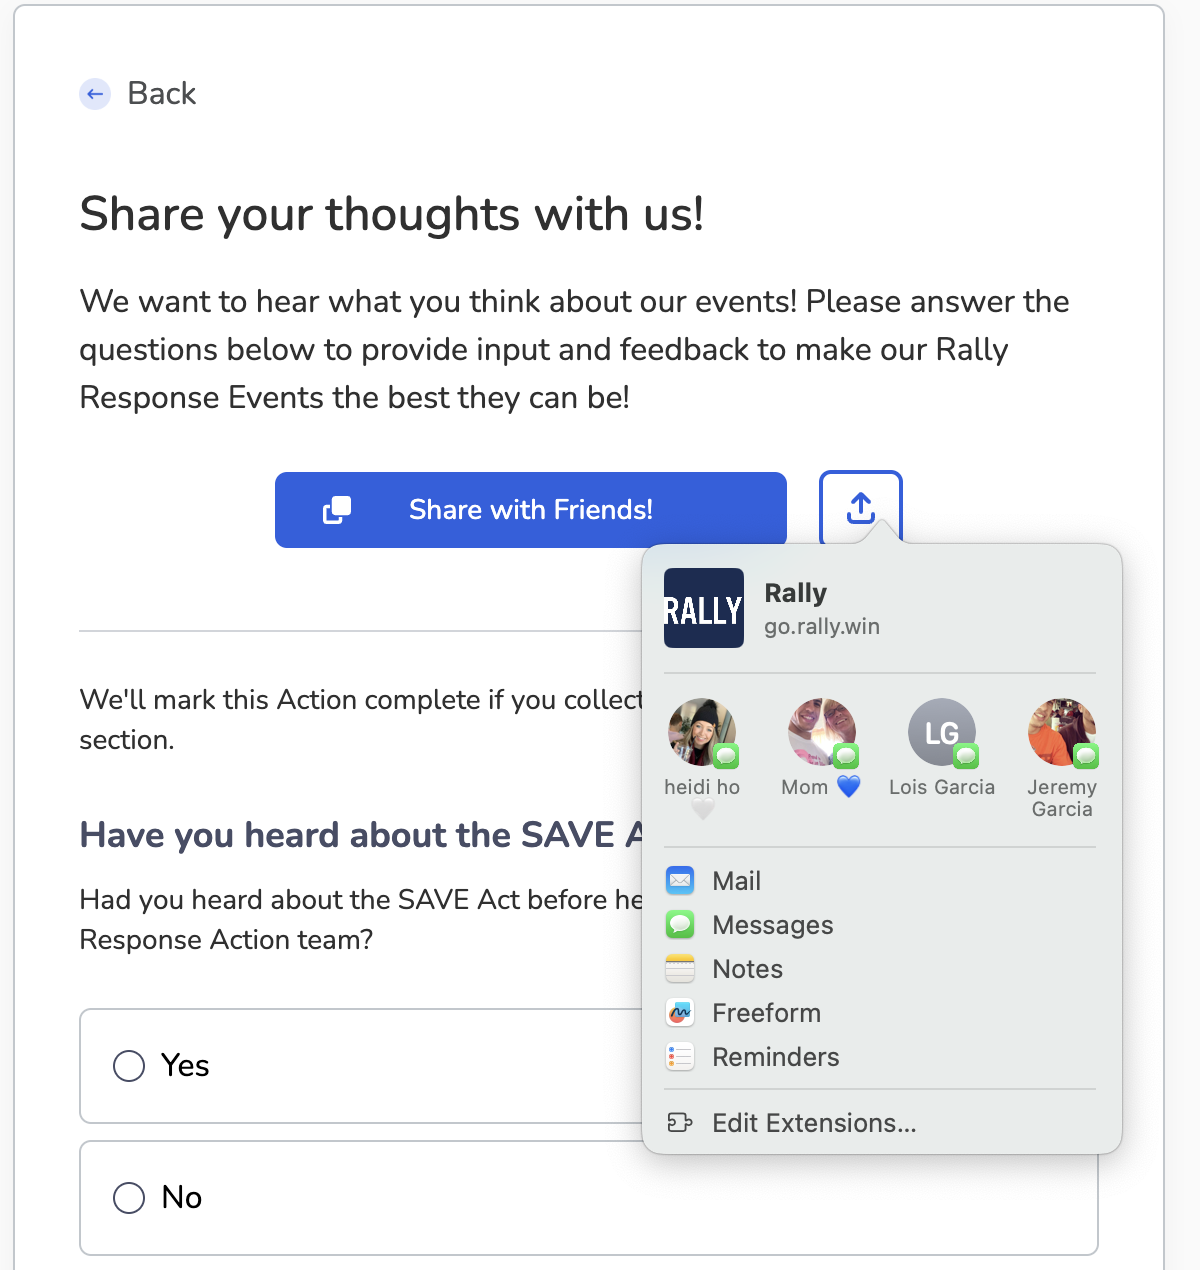Click the copy icon in the Share with Friends button
Viewport: 1200px width, 1270px height.
point(337,510)
